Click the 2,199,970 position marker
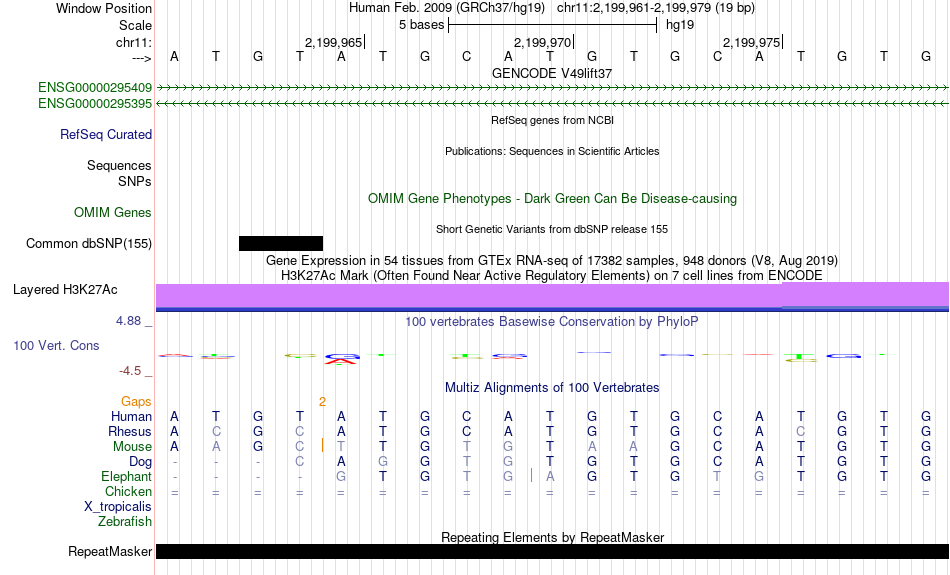Image resolution: width=950 pixels, height=575 pixels. [x=542, y=42]
